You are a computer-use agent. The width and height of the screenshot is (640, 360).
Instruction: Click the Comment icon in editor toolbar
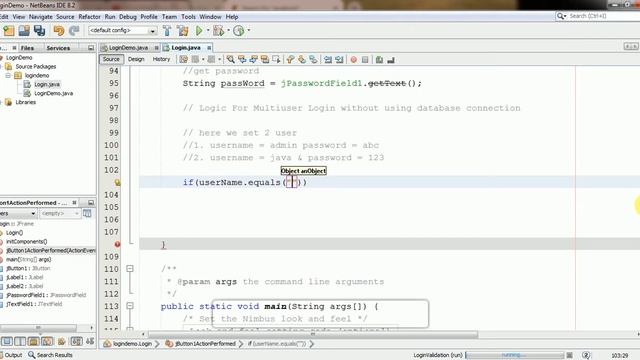coord(379,60)
